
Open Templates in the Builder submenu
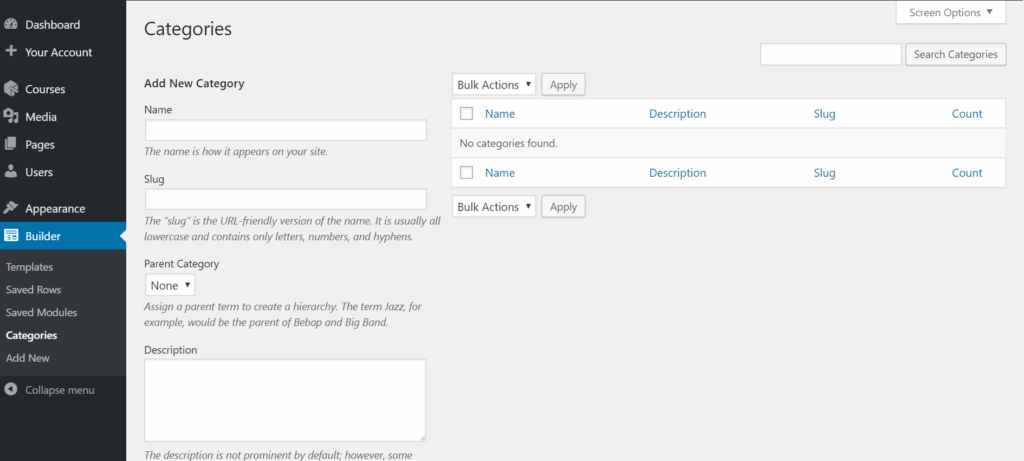click(x=29, y=267)
